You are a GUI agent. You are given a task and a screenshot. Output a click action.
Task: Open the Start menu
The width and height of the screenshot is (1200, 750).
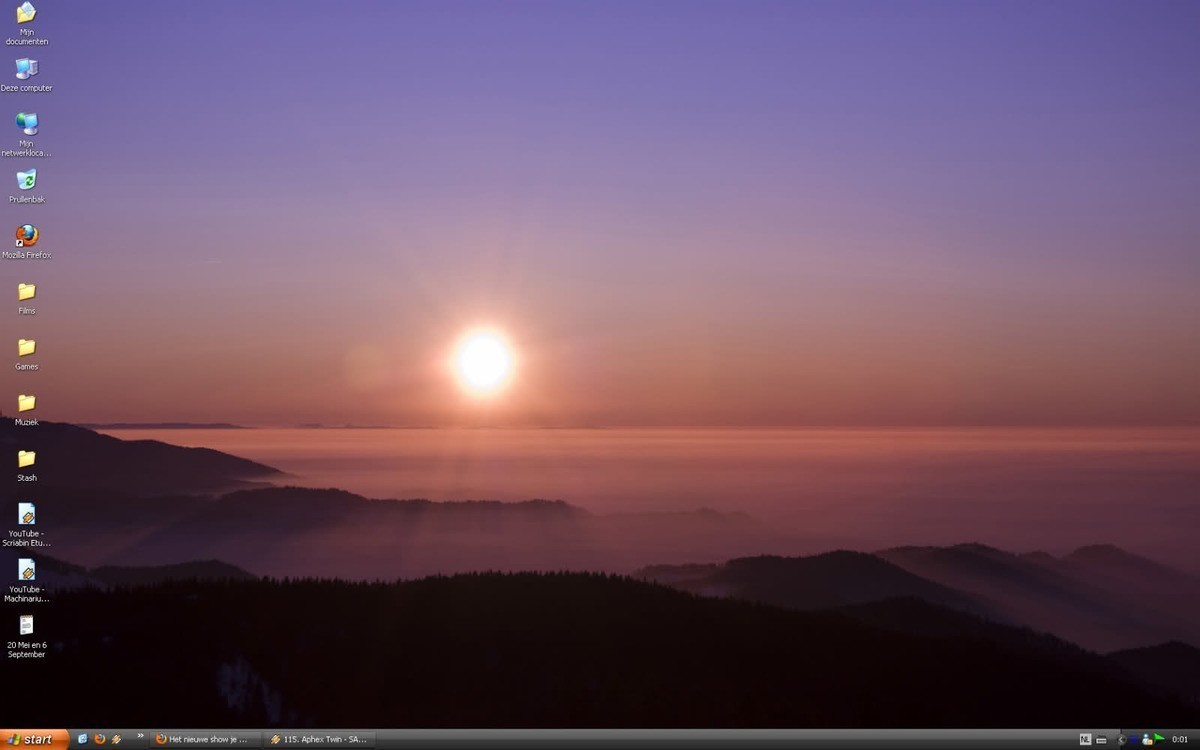click(34, 739)
